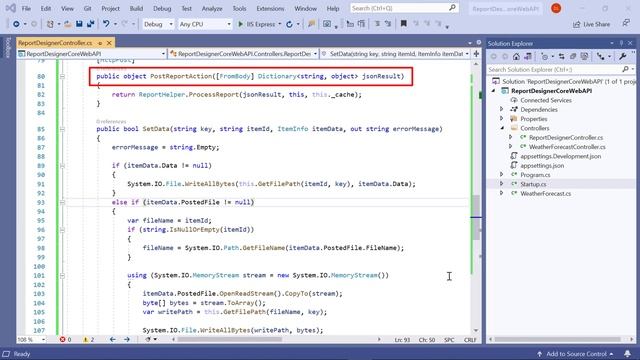Select ReportDesignerController.cs in Solution Explorer
The width and height of the screenshot is (640, 360).
click(565, 138)
